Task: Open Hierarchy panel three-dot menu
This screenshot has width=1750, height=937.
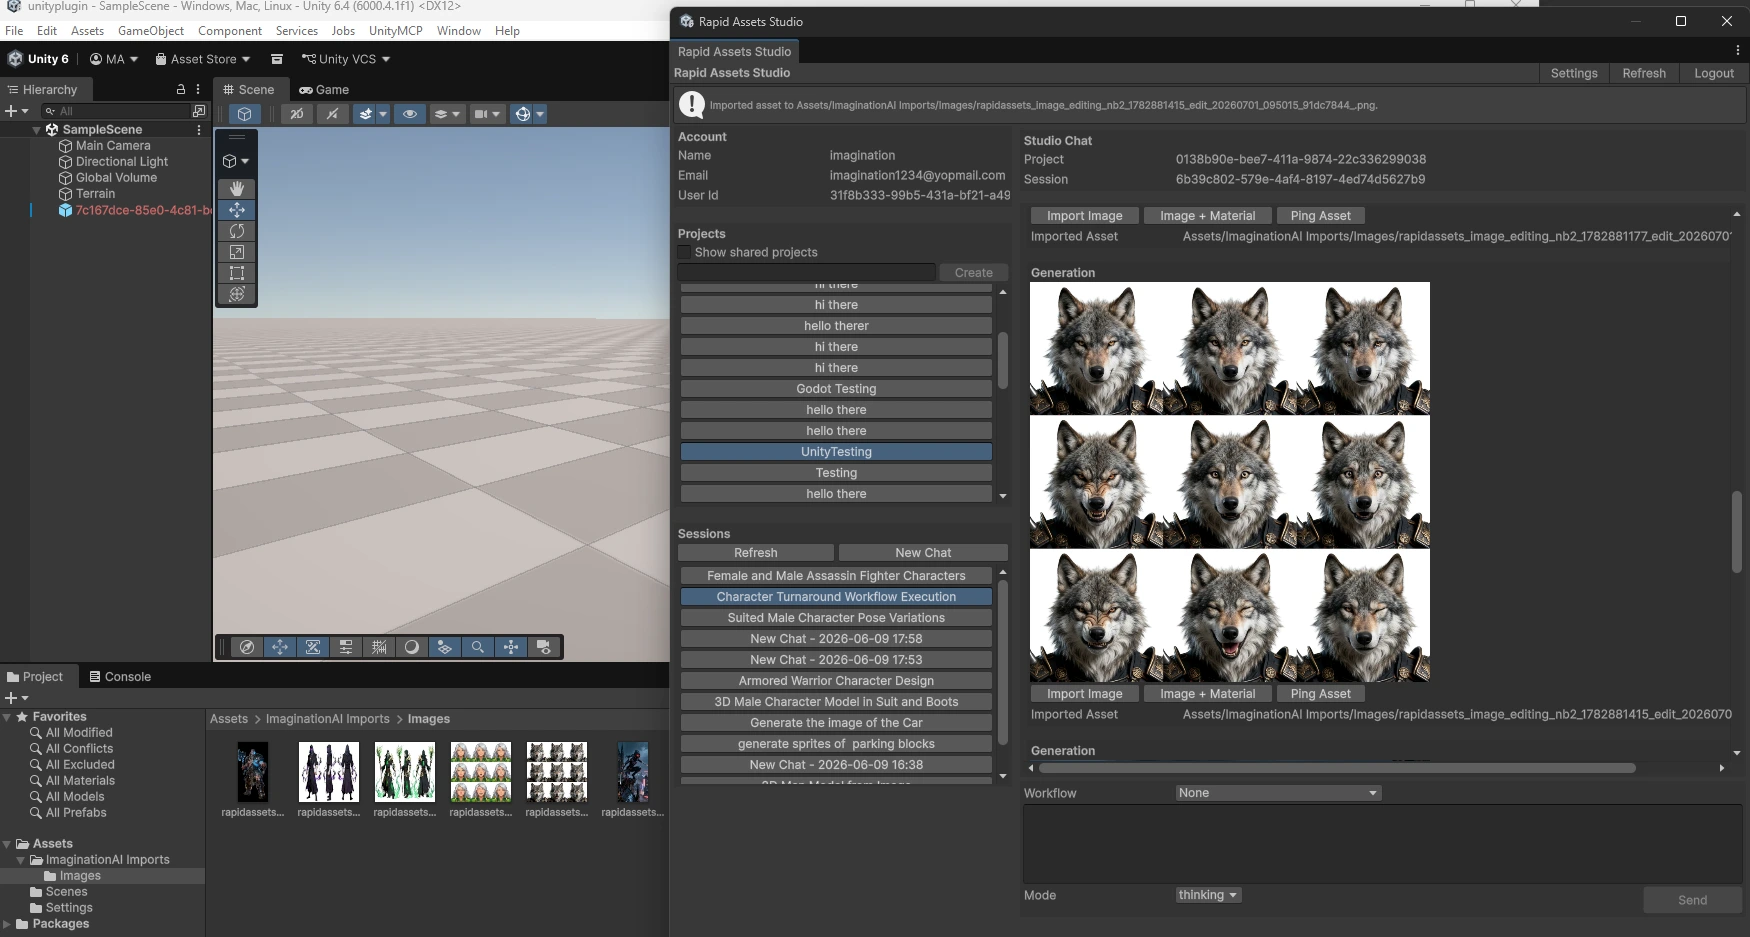Action: 198,89
